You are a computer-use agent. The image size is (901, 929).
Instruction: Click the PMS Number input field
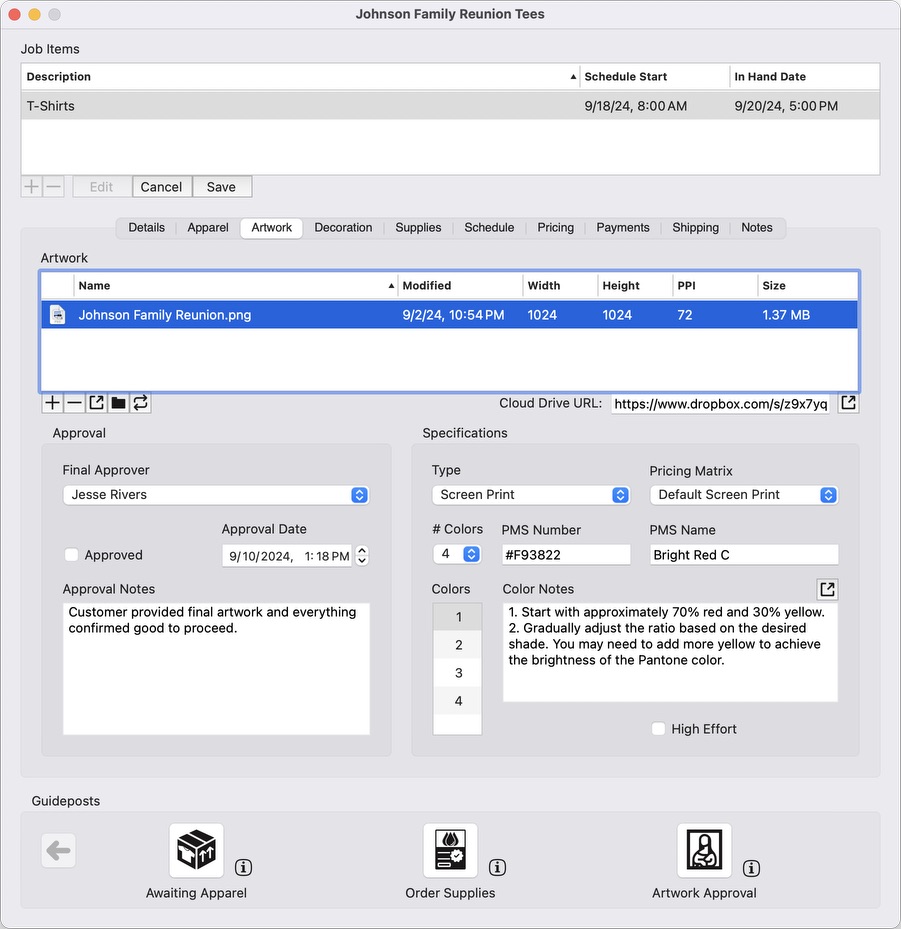(x=566, y=555)
